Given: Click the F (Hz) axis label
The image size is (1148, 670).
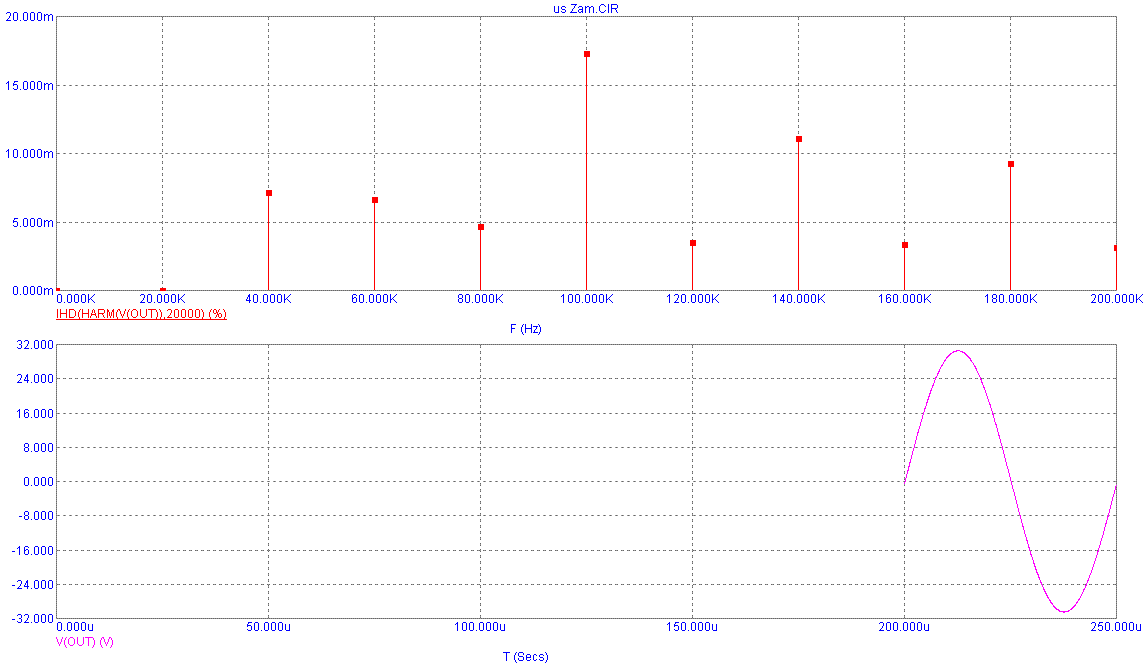Looking at the screenshot, I should 526,329.
